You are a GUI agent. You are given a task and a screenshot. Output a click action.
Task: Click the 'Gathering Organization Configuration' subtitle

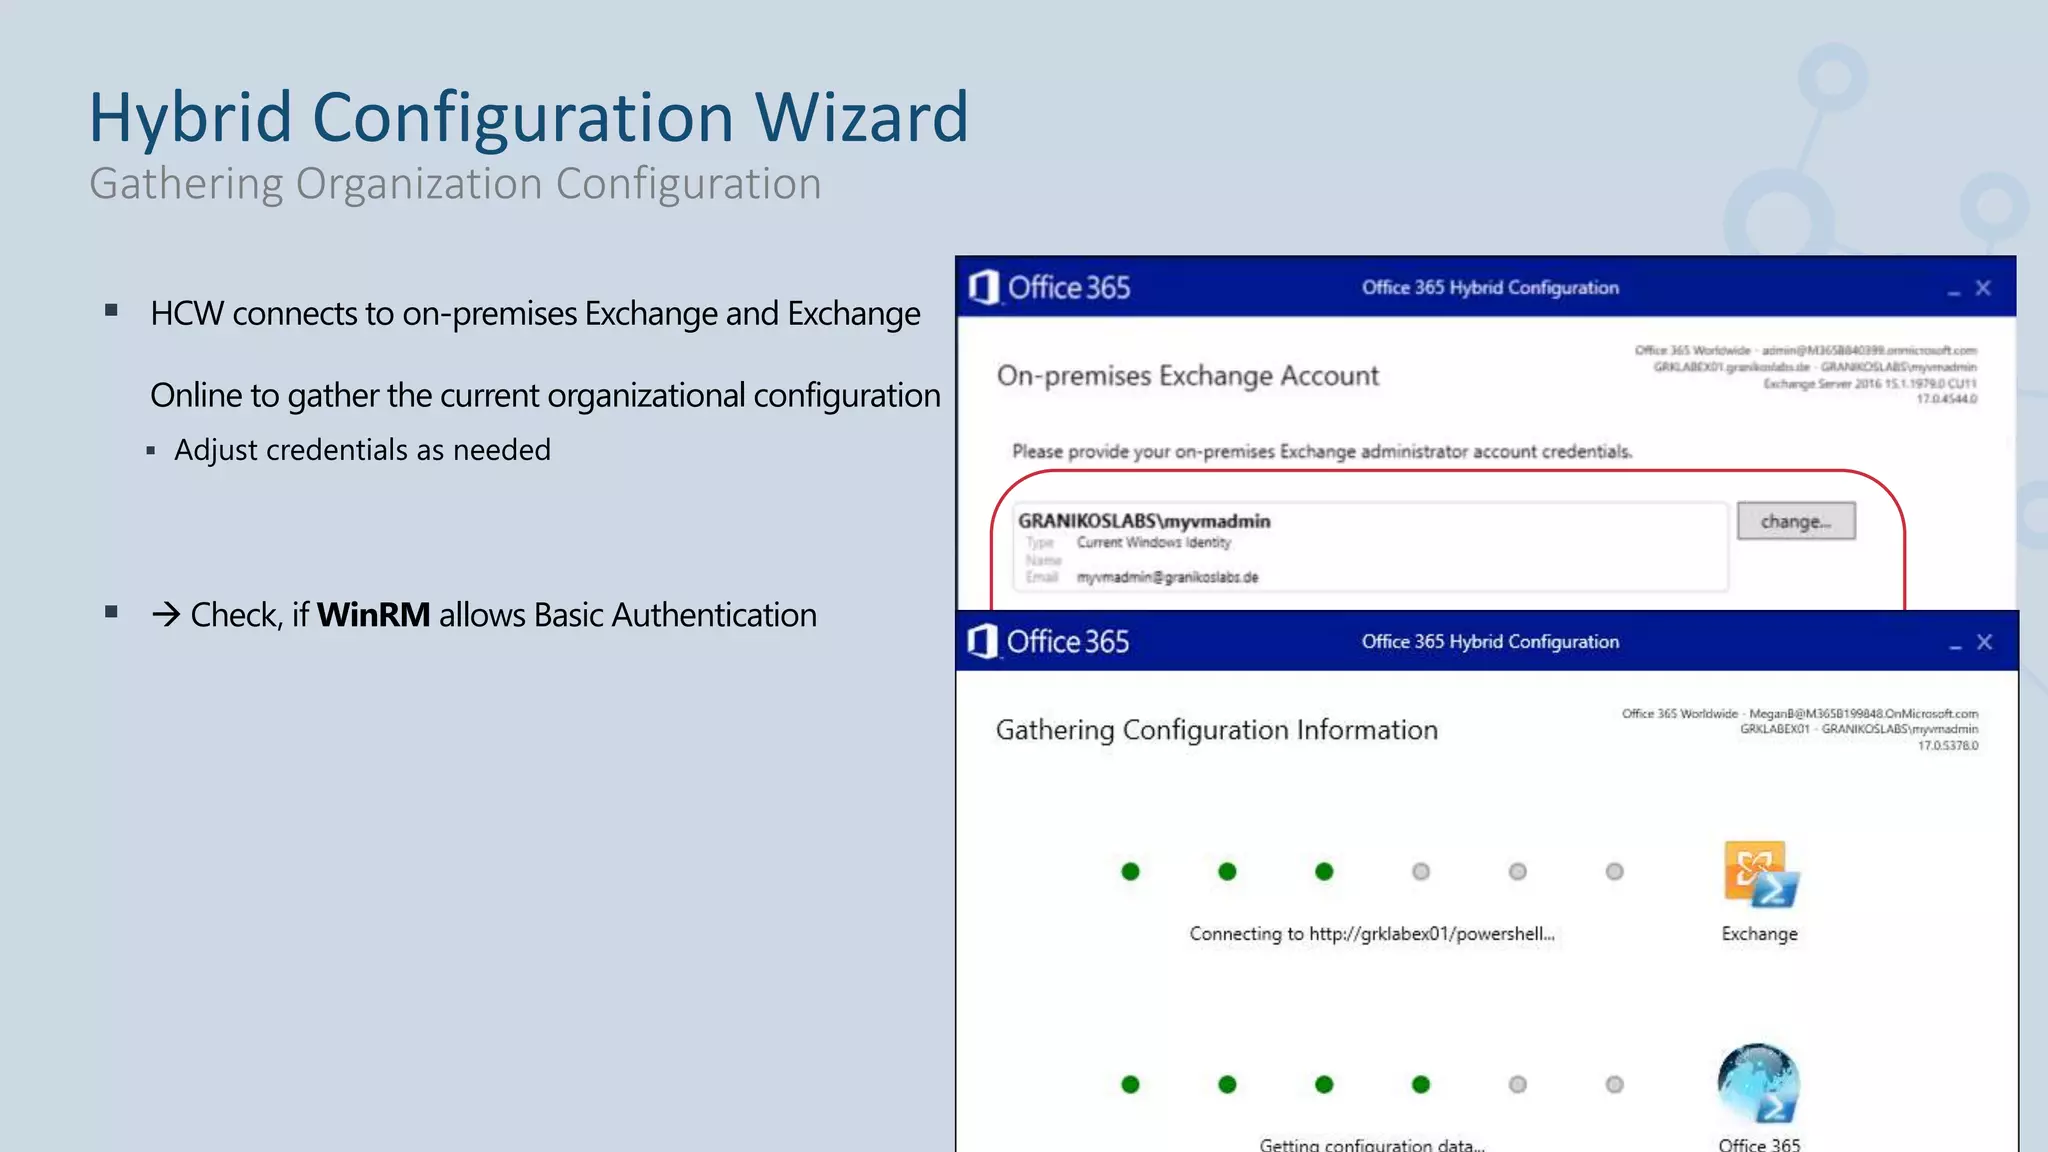click(x=455, y=184)
